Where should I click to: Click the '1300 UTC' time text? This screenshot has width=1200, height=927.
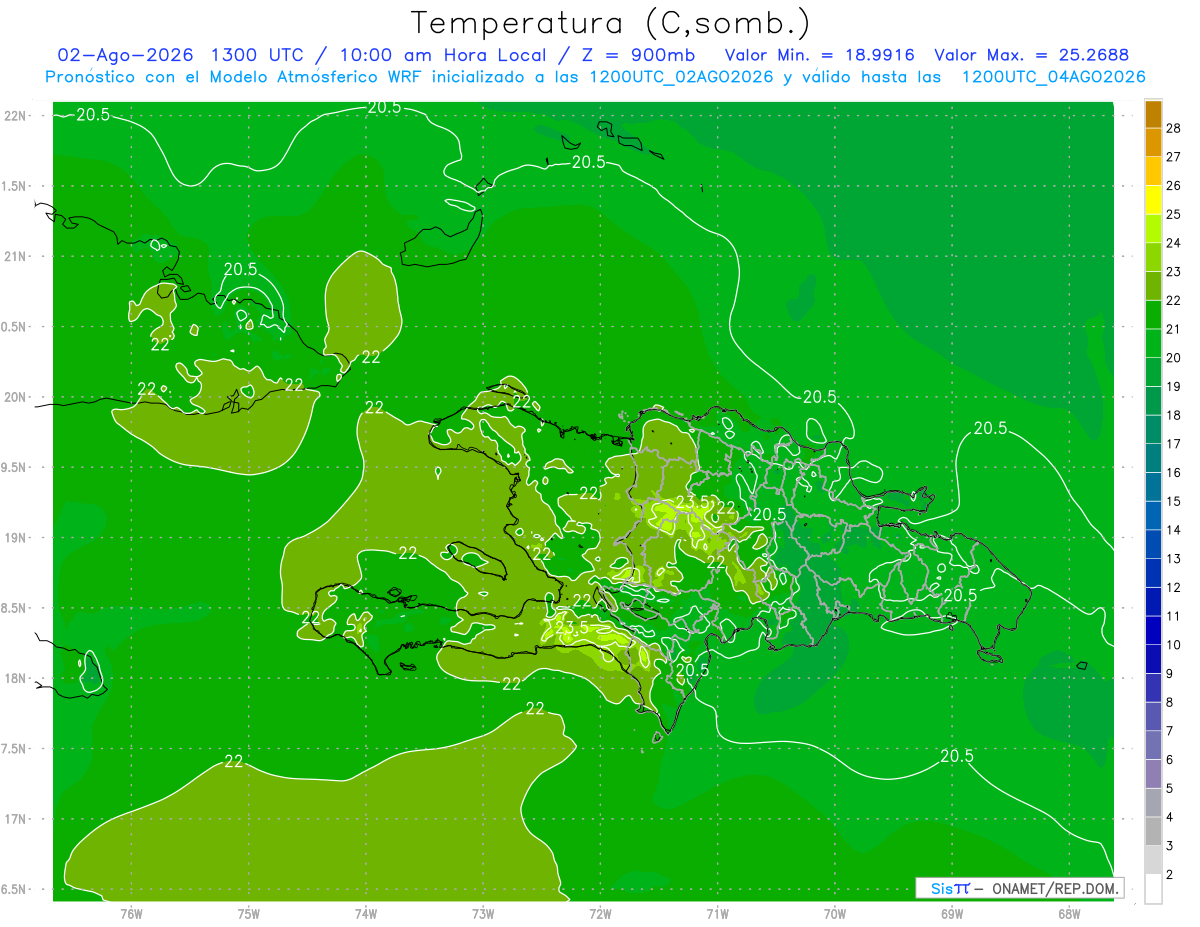[x=257, y=55]
